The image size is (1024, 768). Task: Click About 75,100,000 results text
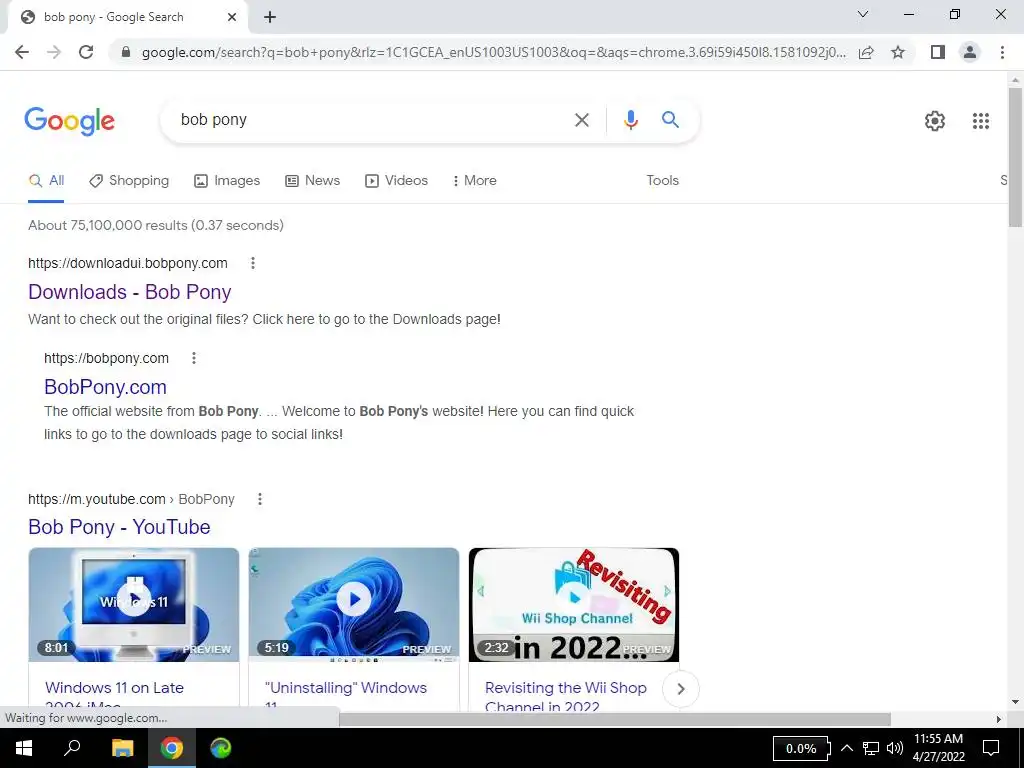click(155, 225)
